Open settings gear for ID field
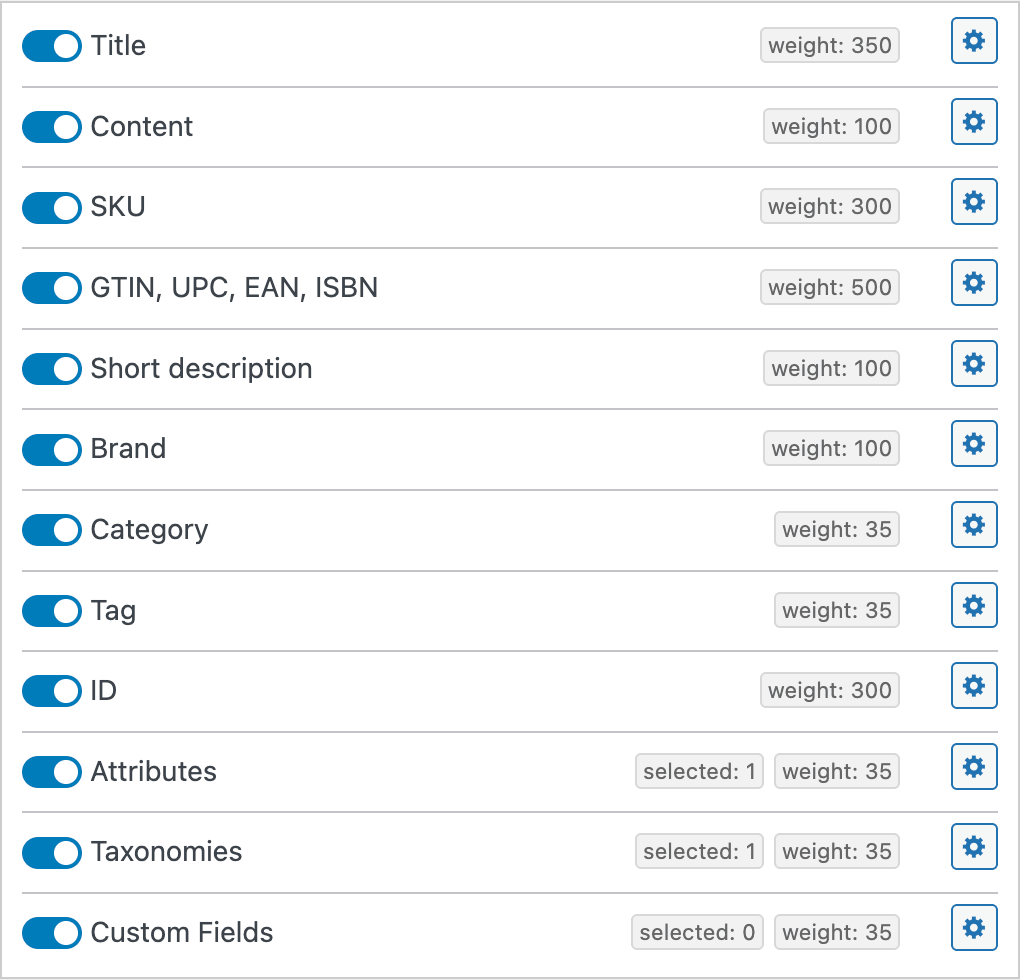1020x980 pixels. 974,685
